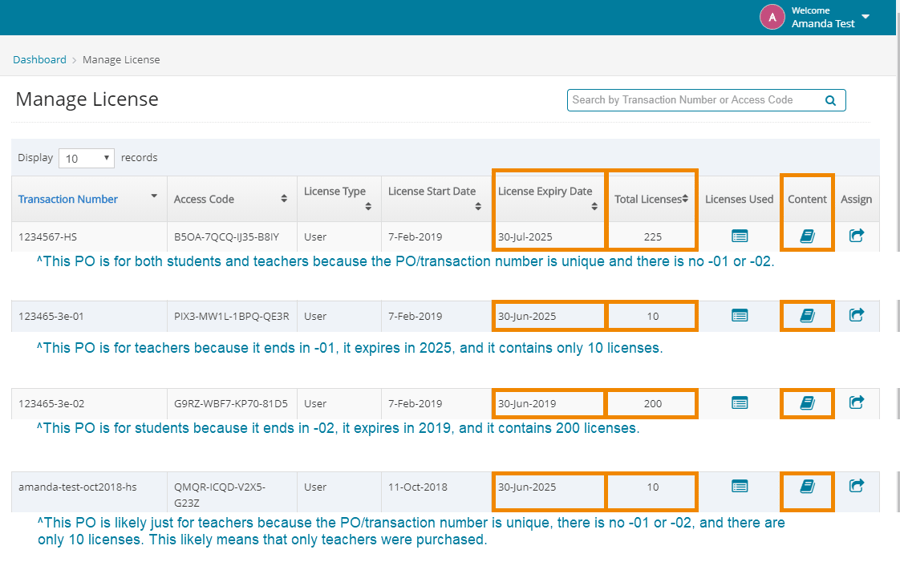900x570 pixels.
Task: Expand the Display records count dropdown
Action: tap(87, 158)
